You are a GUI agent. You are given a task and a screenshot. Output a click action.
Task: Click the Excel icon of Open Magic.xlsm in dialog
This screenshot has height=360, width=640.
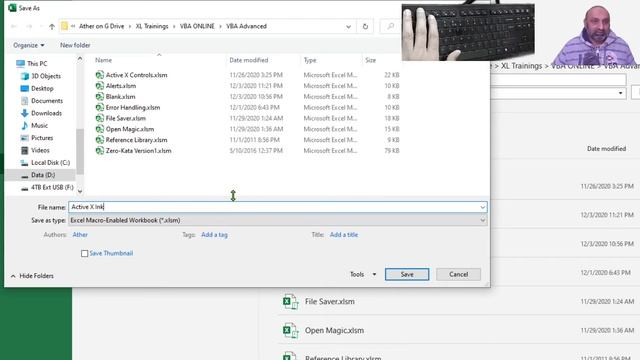click(x=99, y=129)
